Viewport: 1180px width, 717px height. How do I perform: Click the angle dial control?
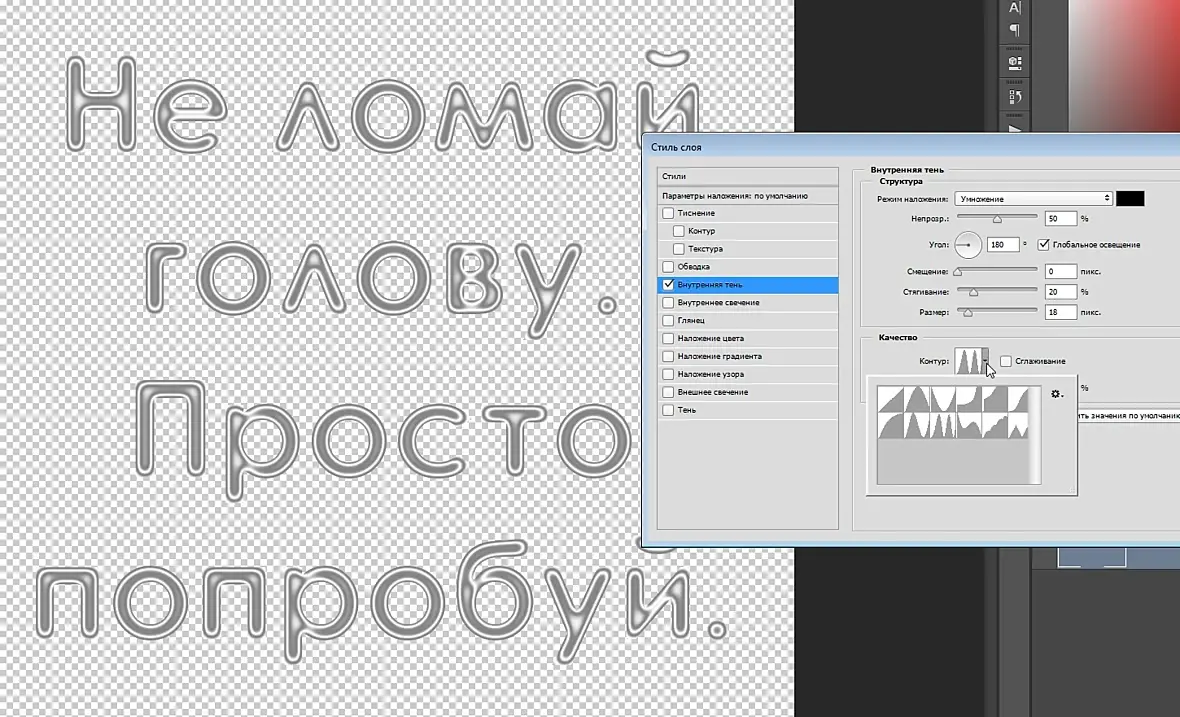pos(968,245)
